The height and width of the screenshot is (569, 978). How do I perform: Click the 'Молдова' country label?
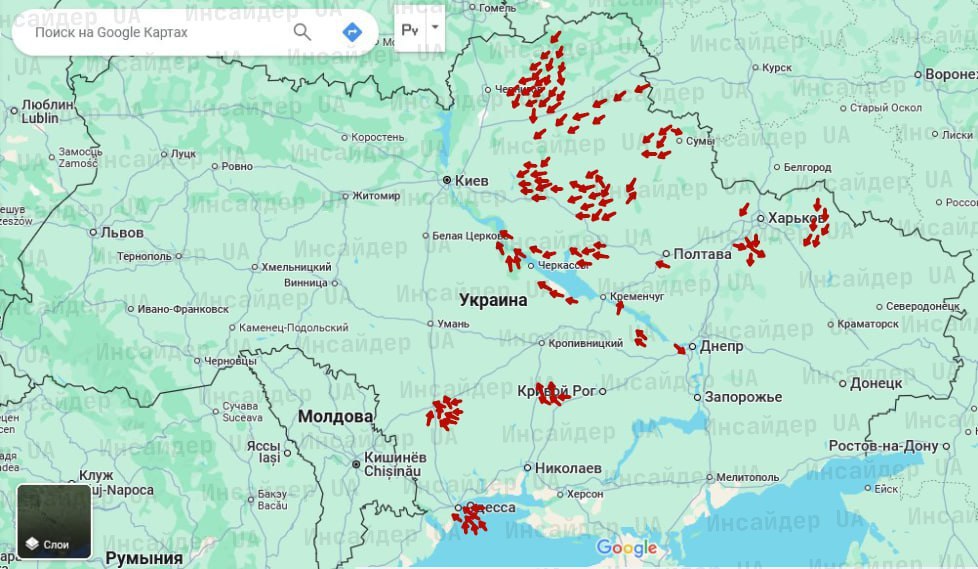tap(335, 416)
